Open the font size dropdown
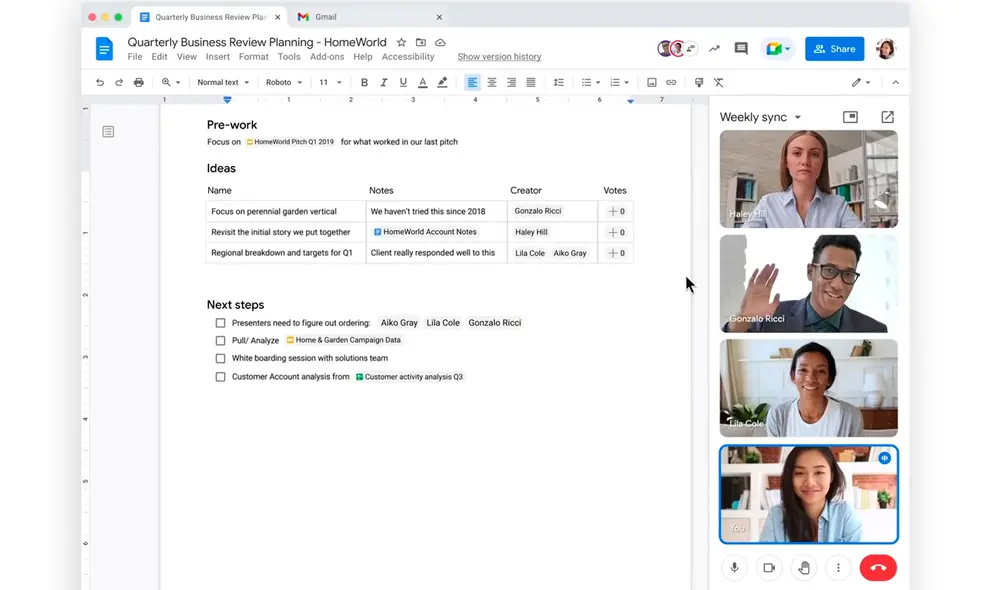Image resolution: width=1000 pixels, height=590 pixels. [x=323, y=82]
